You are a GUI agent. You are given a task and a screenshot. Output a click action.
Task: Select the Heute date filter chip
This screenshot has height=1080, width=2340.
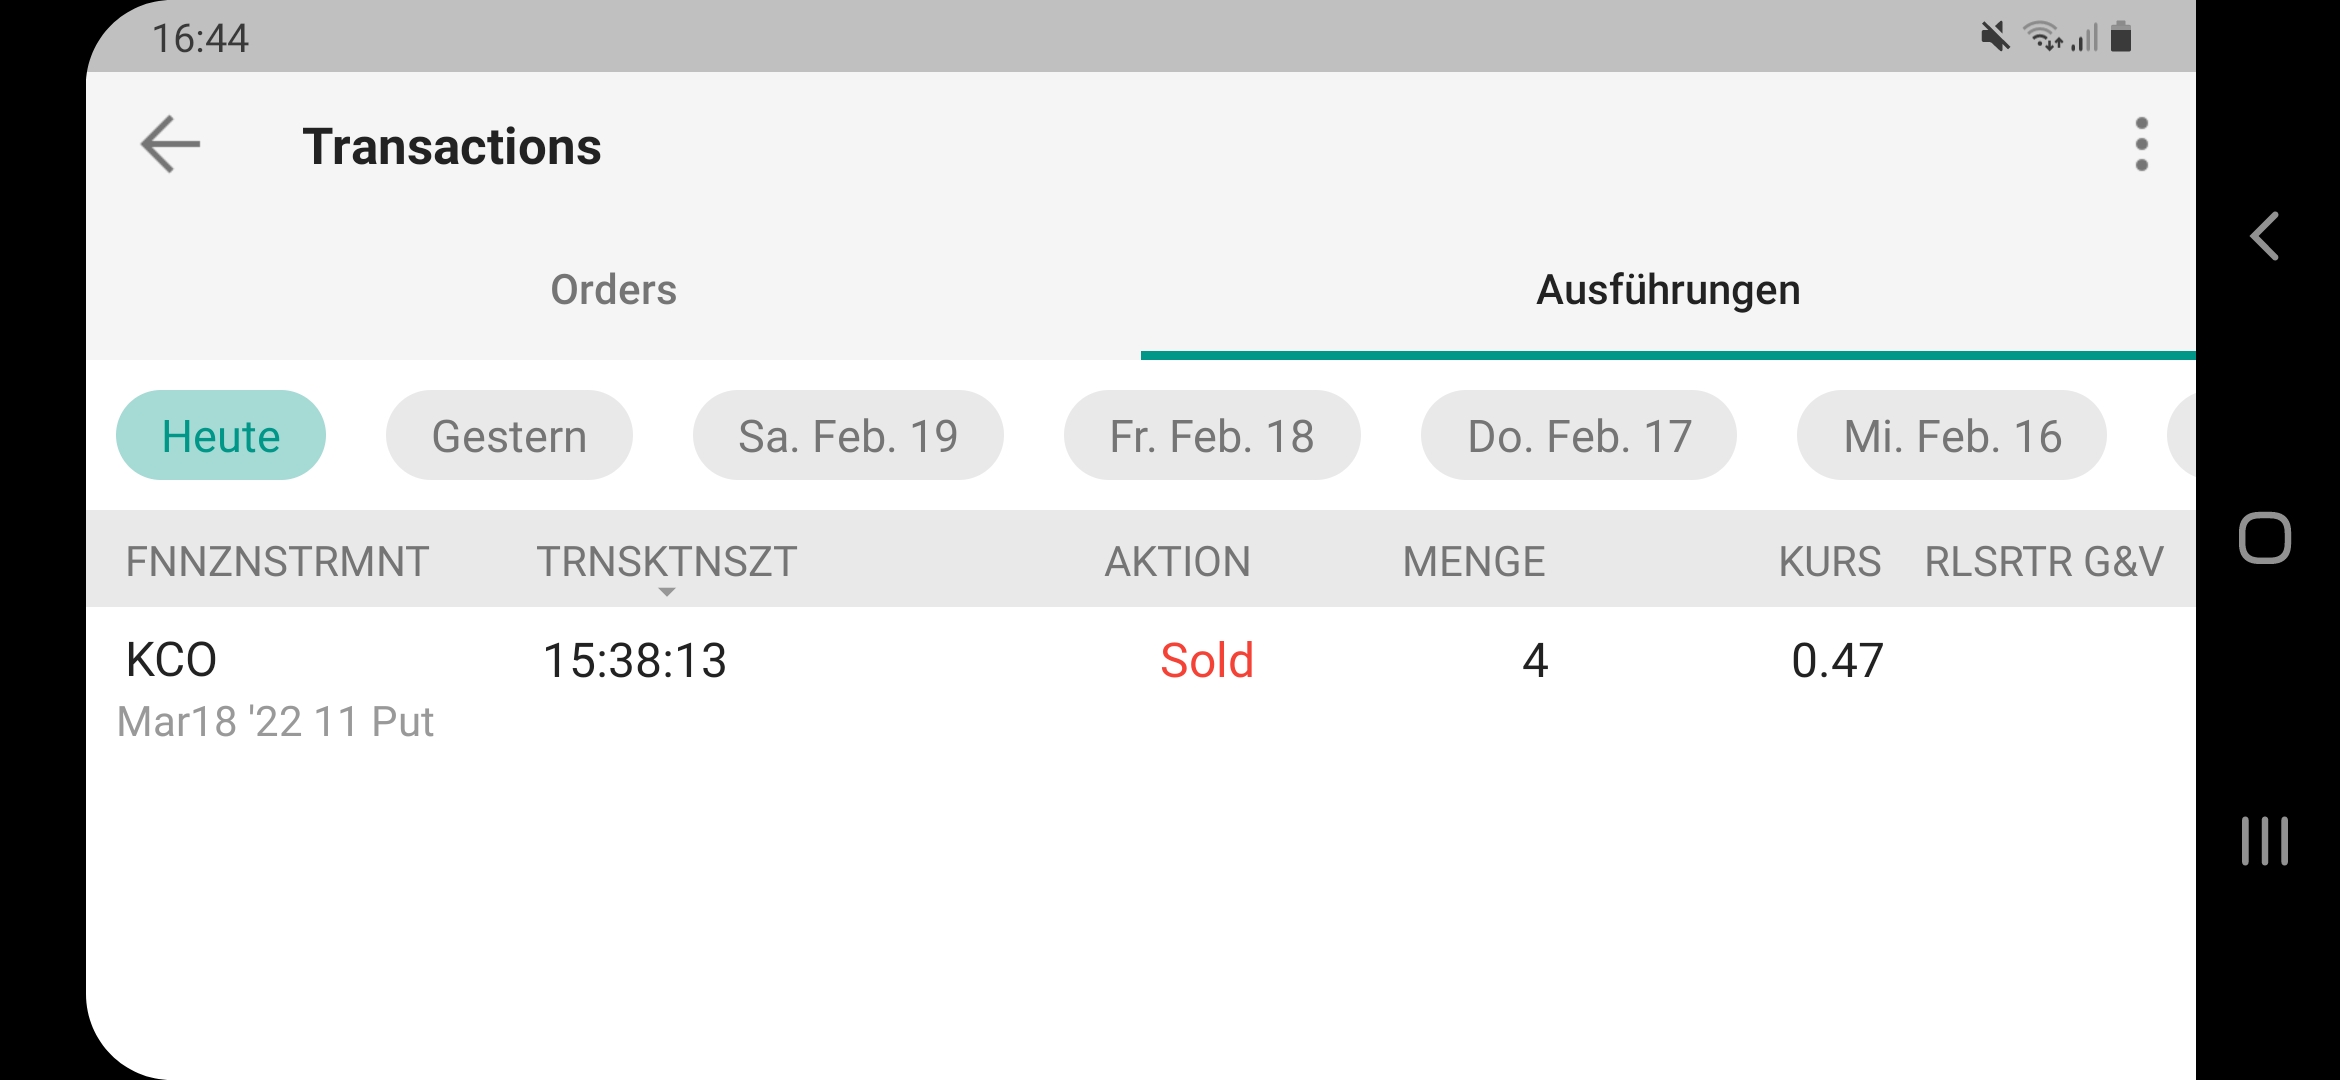[221, 436]
